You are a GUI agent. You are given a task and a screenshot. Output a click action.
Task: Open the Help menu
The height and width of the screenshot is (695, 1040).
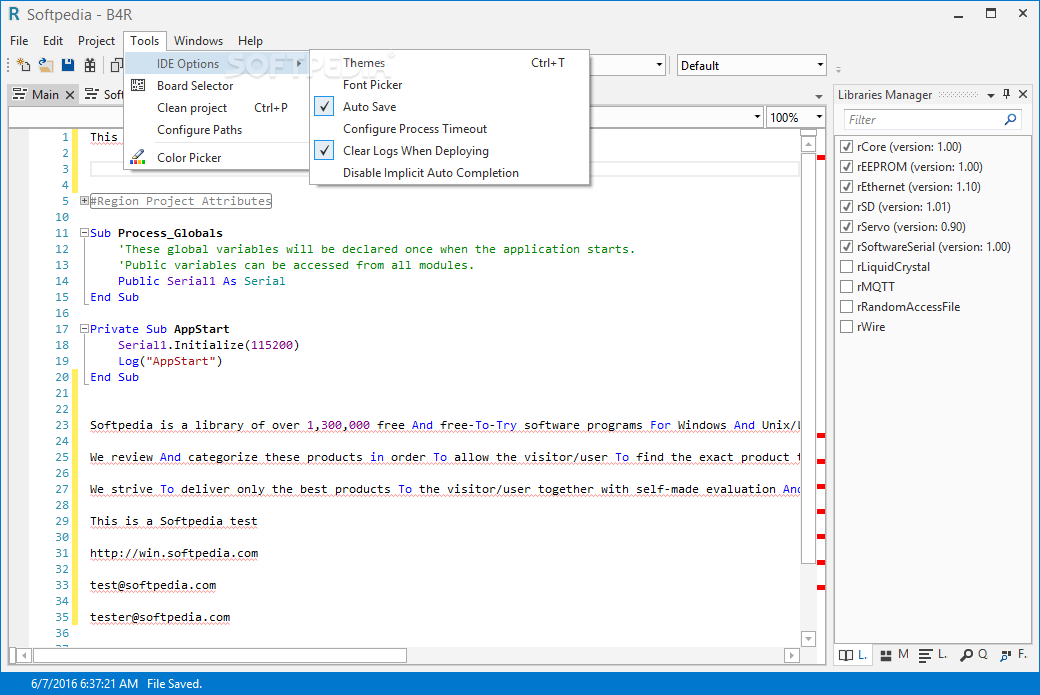pos(250,40)
